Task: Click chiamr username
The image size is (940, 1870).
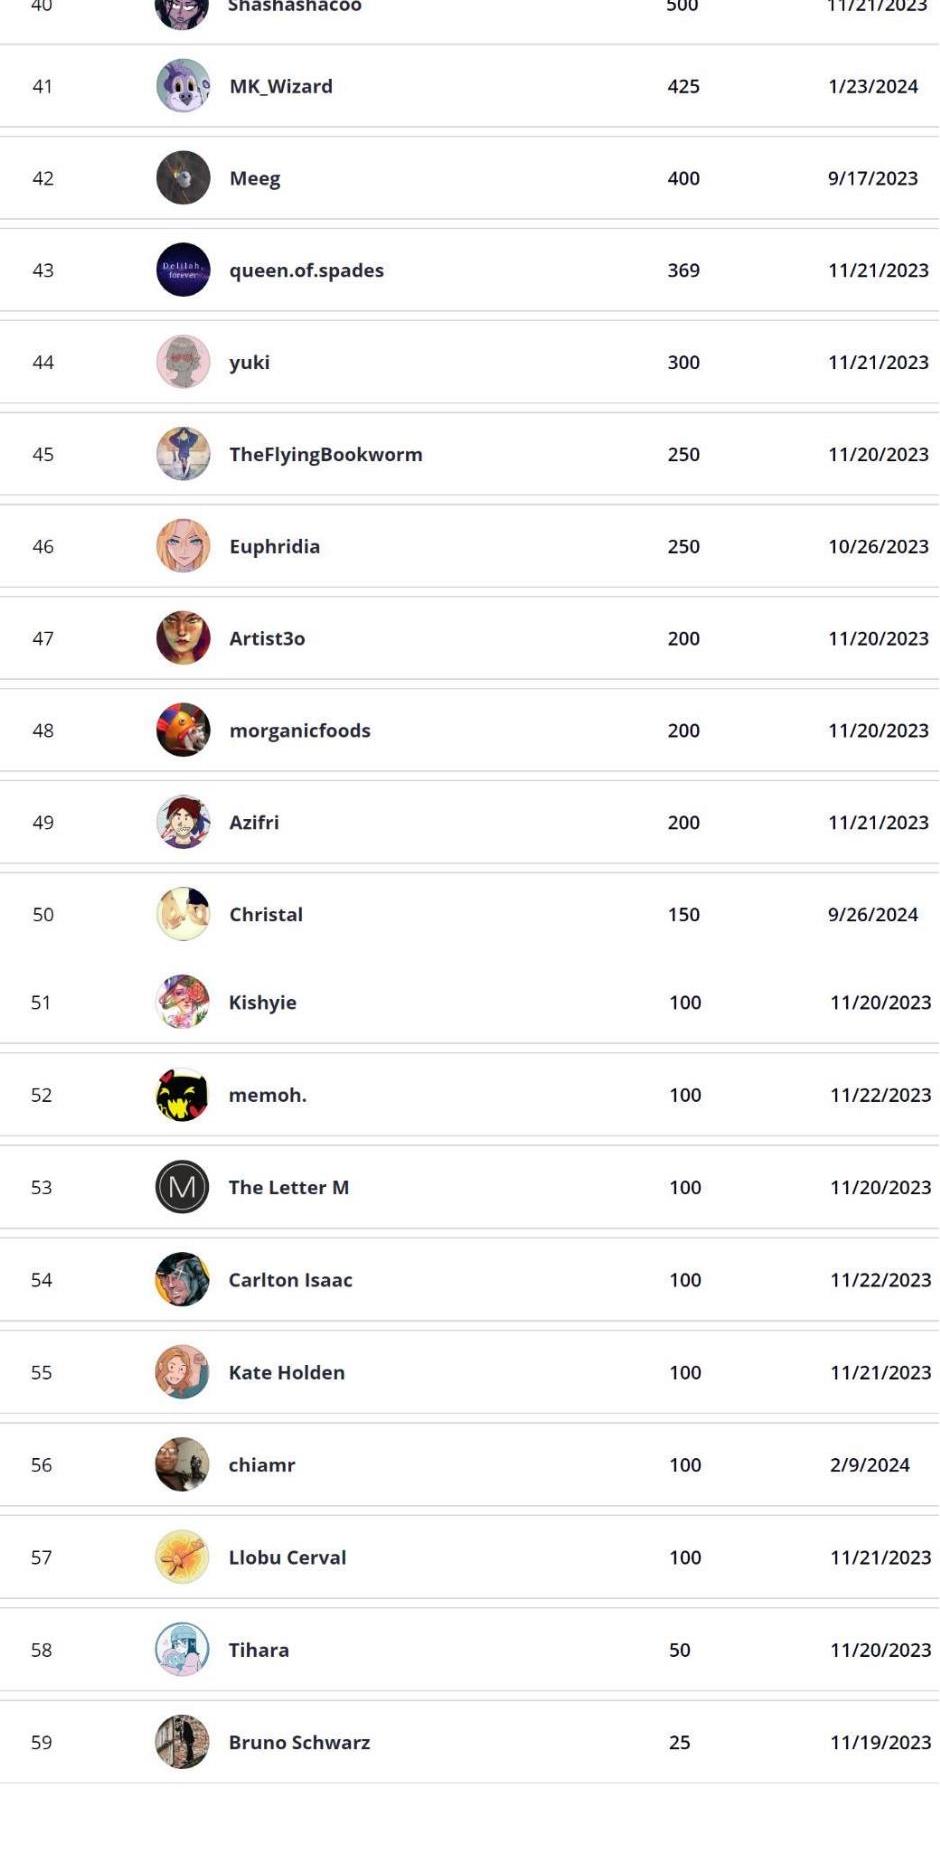Action: pyautogui.click(x=262, y=1465)
